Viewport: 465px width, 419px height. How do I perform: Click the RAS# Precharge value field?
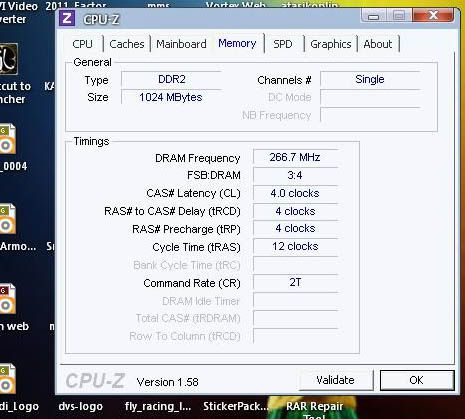click(x=295, y=228)
